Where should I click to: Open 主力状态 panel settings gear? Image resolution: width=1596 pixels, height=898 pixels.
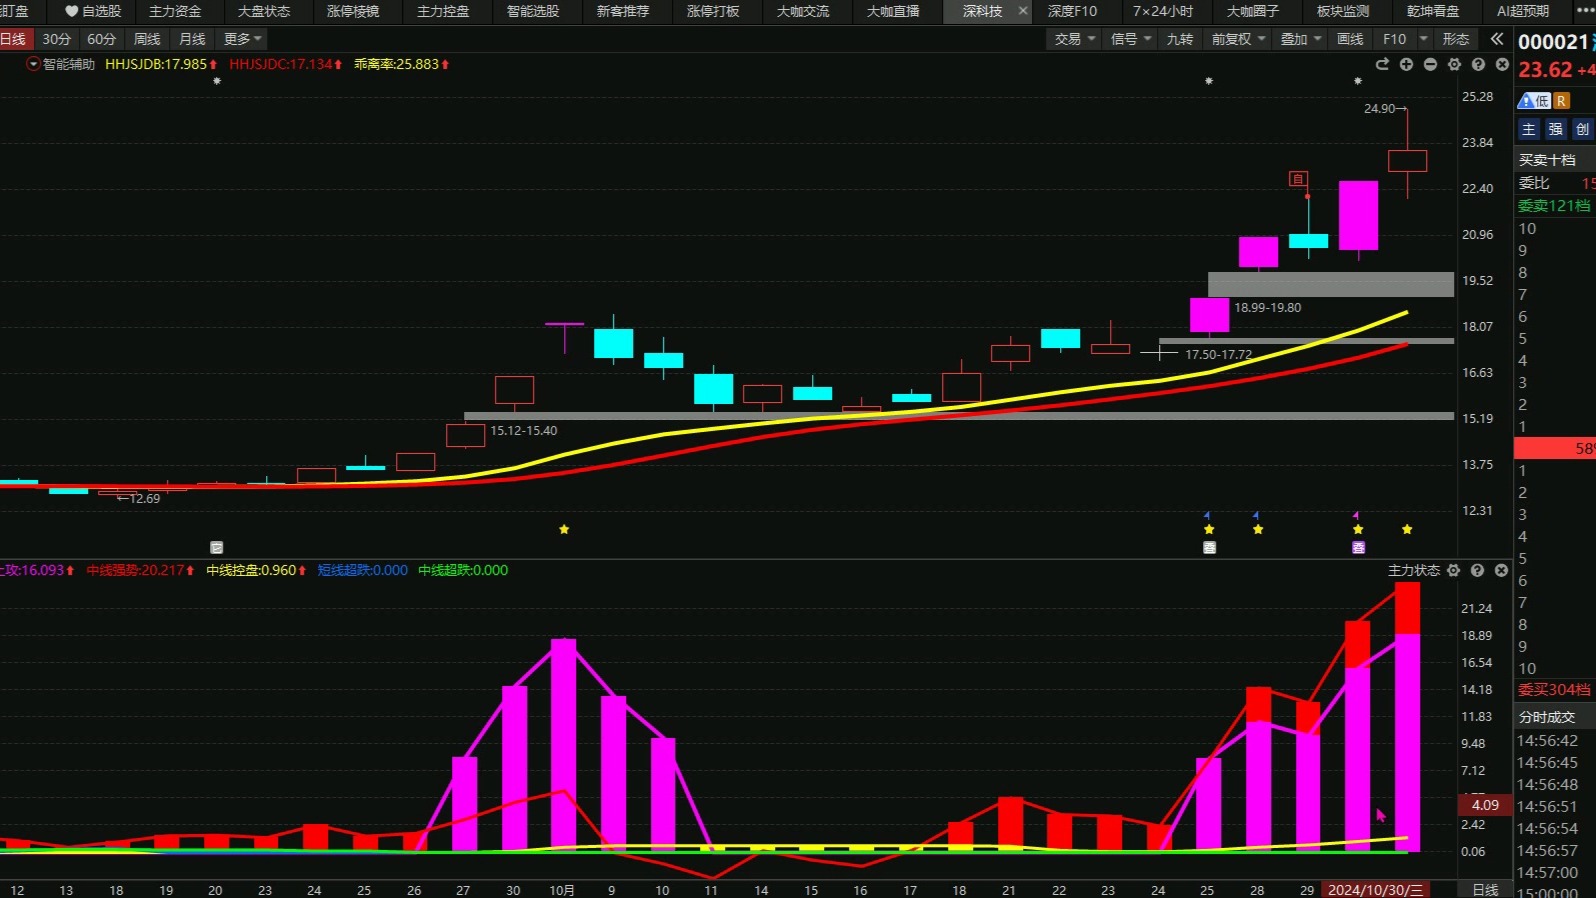(1453, 570)
